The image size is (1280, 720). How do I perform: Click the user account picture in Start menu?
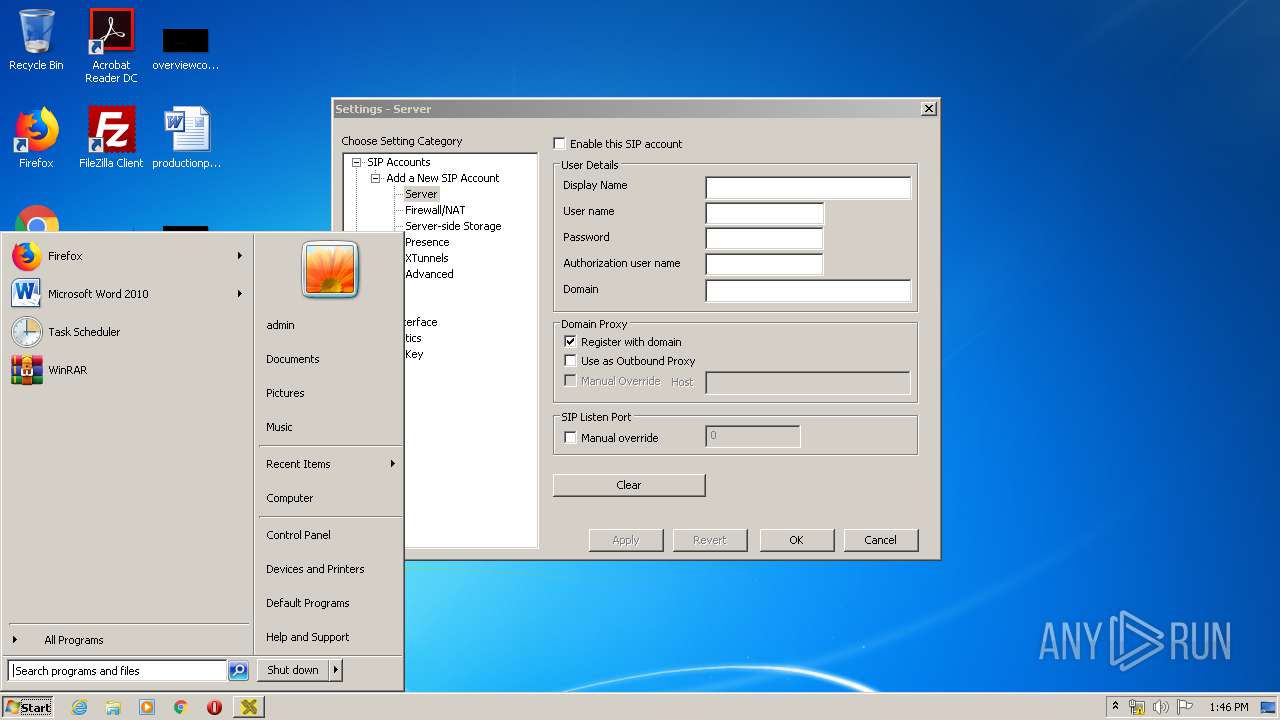click(330, 269)
